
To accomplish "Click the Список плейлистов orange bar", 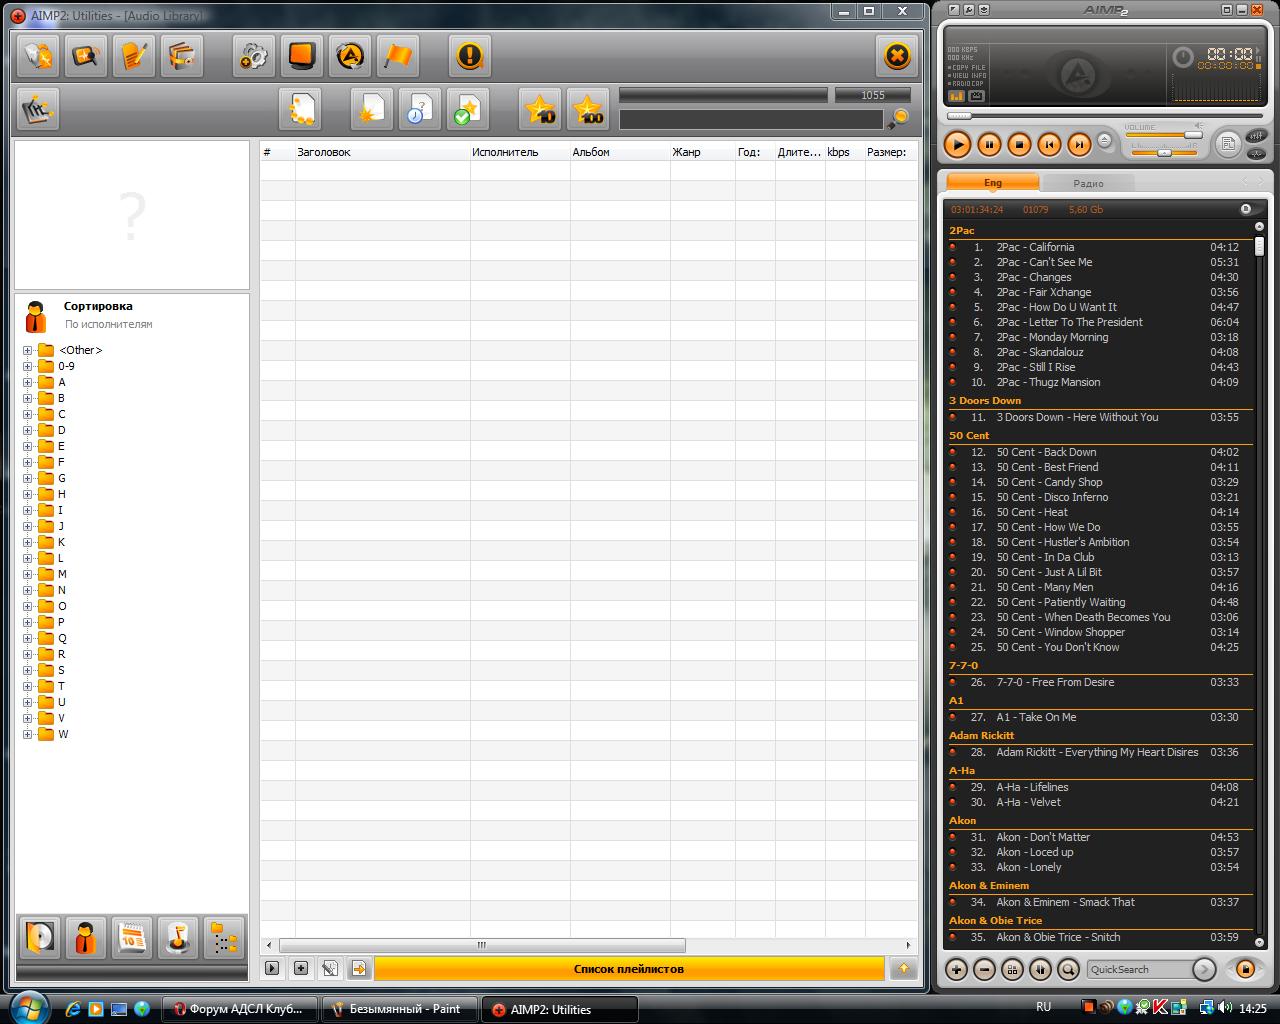I will point(628,969).
